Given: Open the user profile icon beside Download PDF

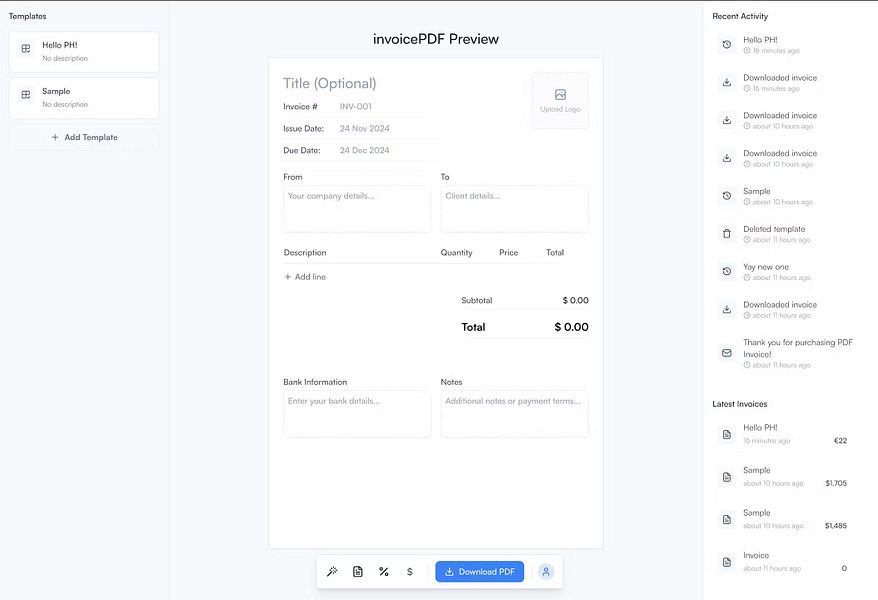Looking at the screenshot, I should coord(545,571).
